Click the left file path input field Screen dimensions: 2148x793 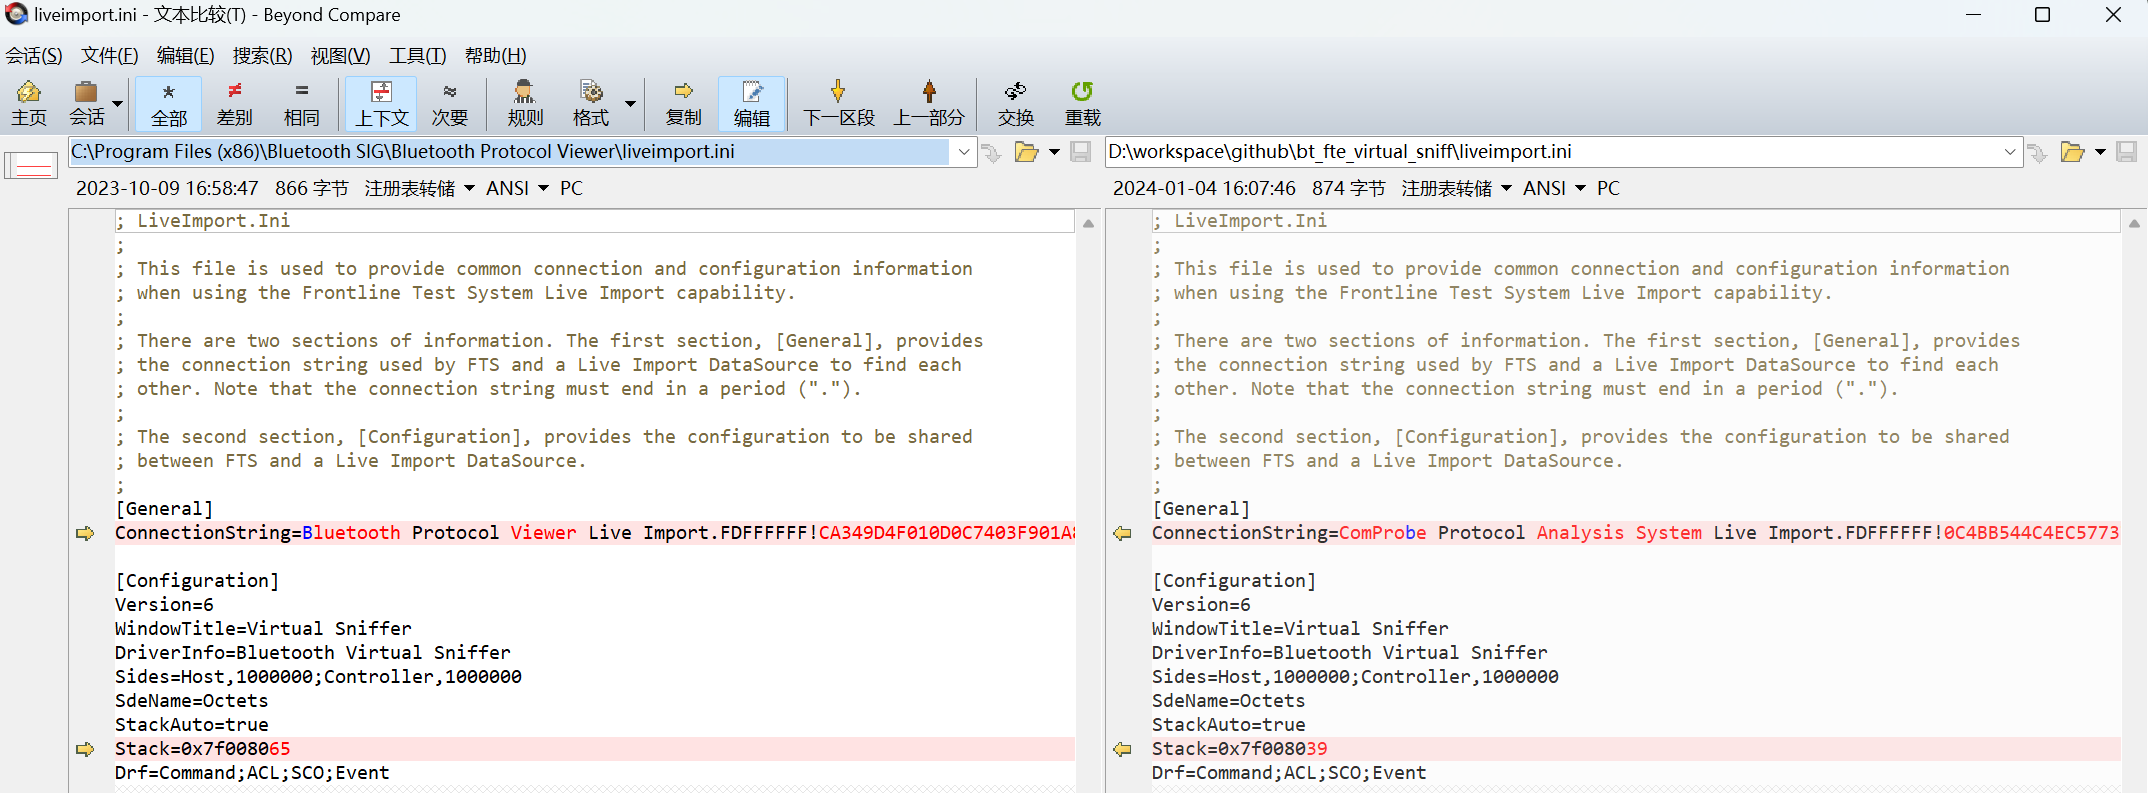510,152
